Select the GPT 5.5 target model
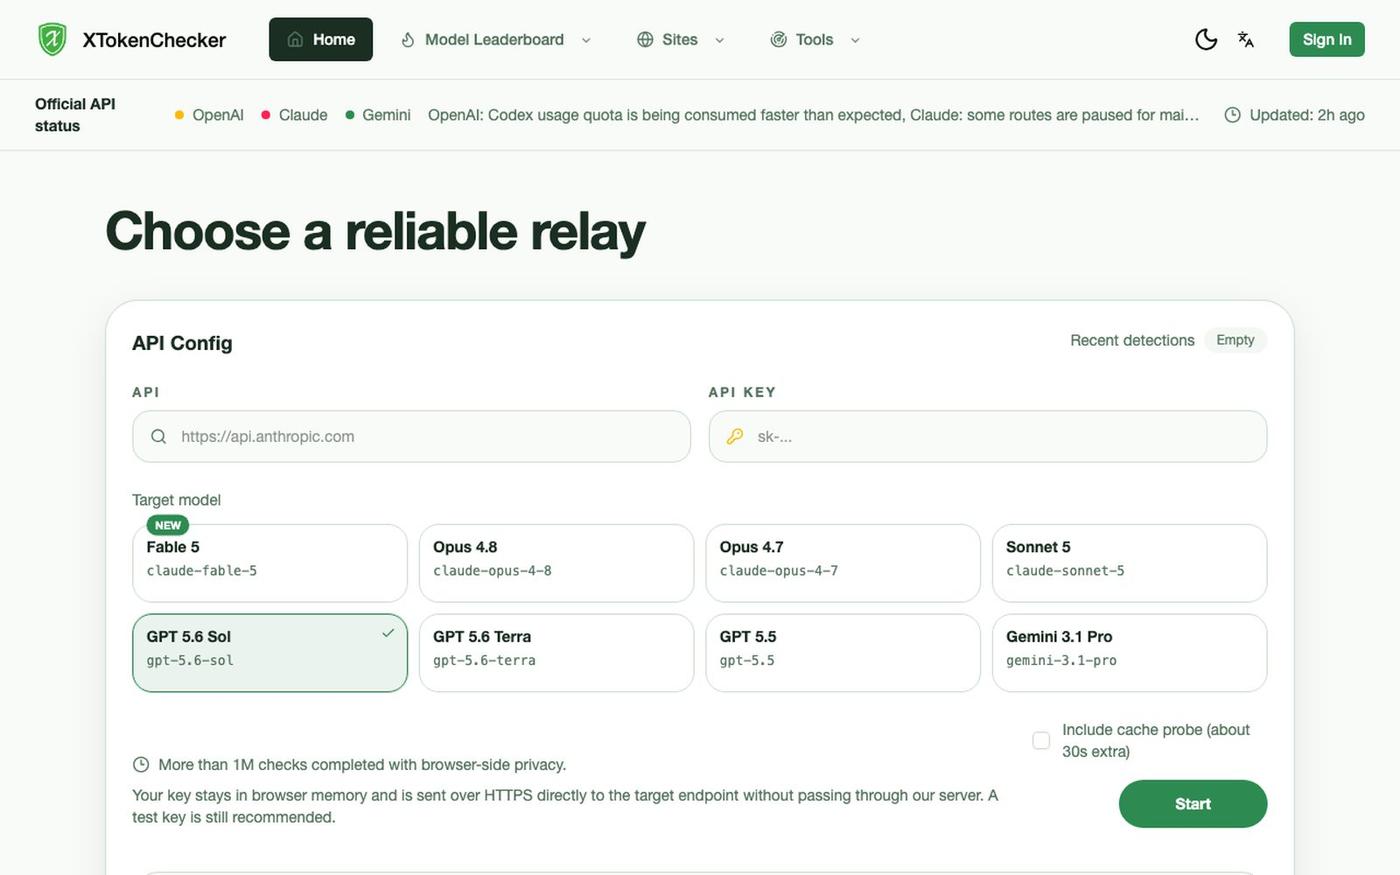The height and width of the screenshot is (875, 1400). 843,653
